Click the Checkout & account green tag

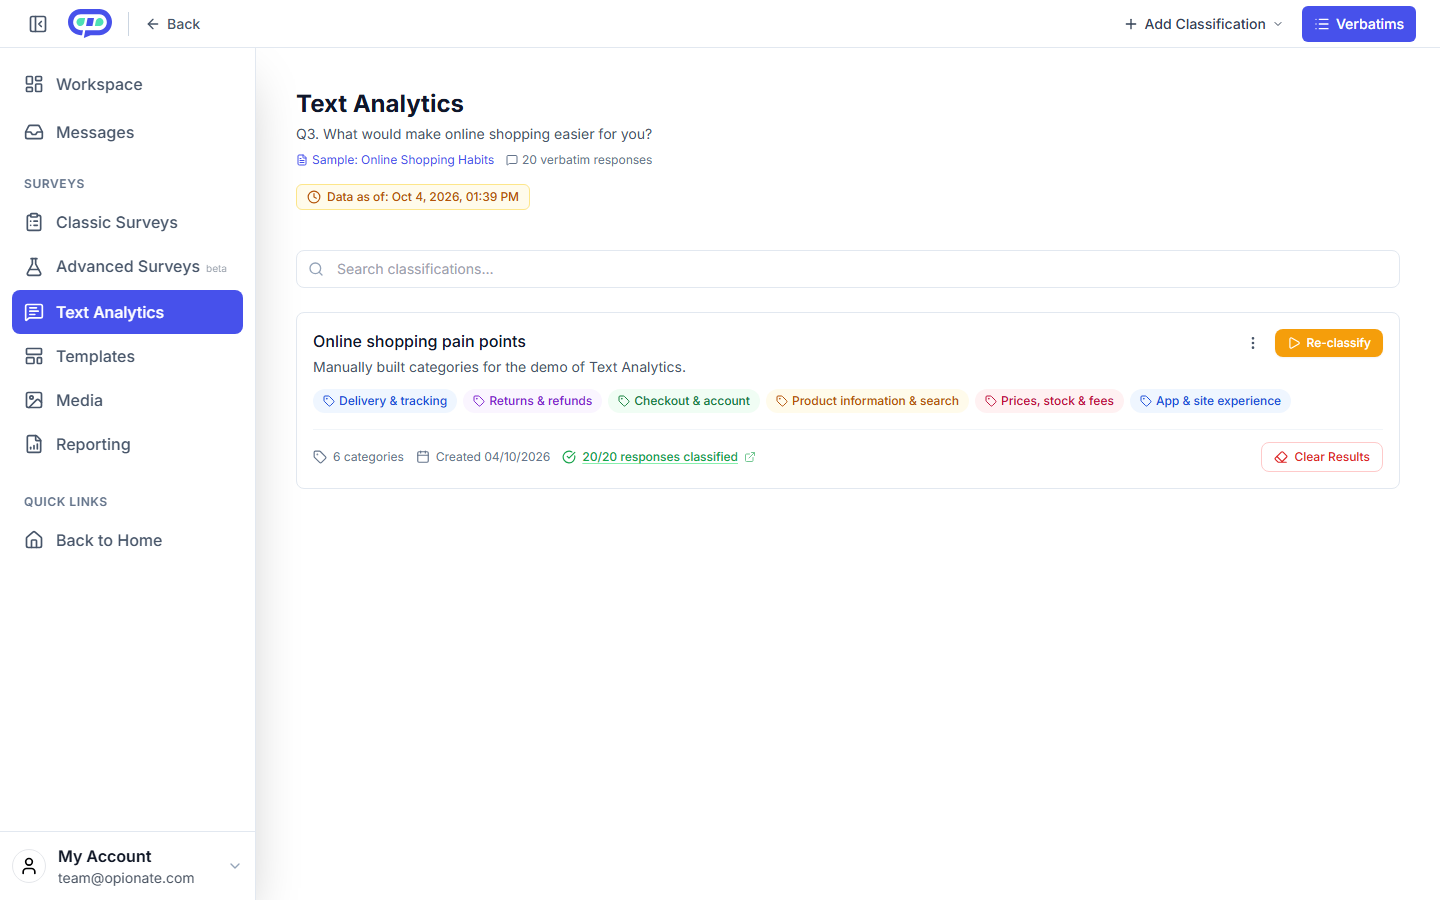684,401
